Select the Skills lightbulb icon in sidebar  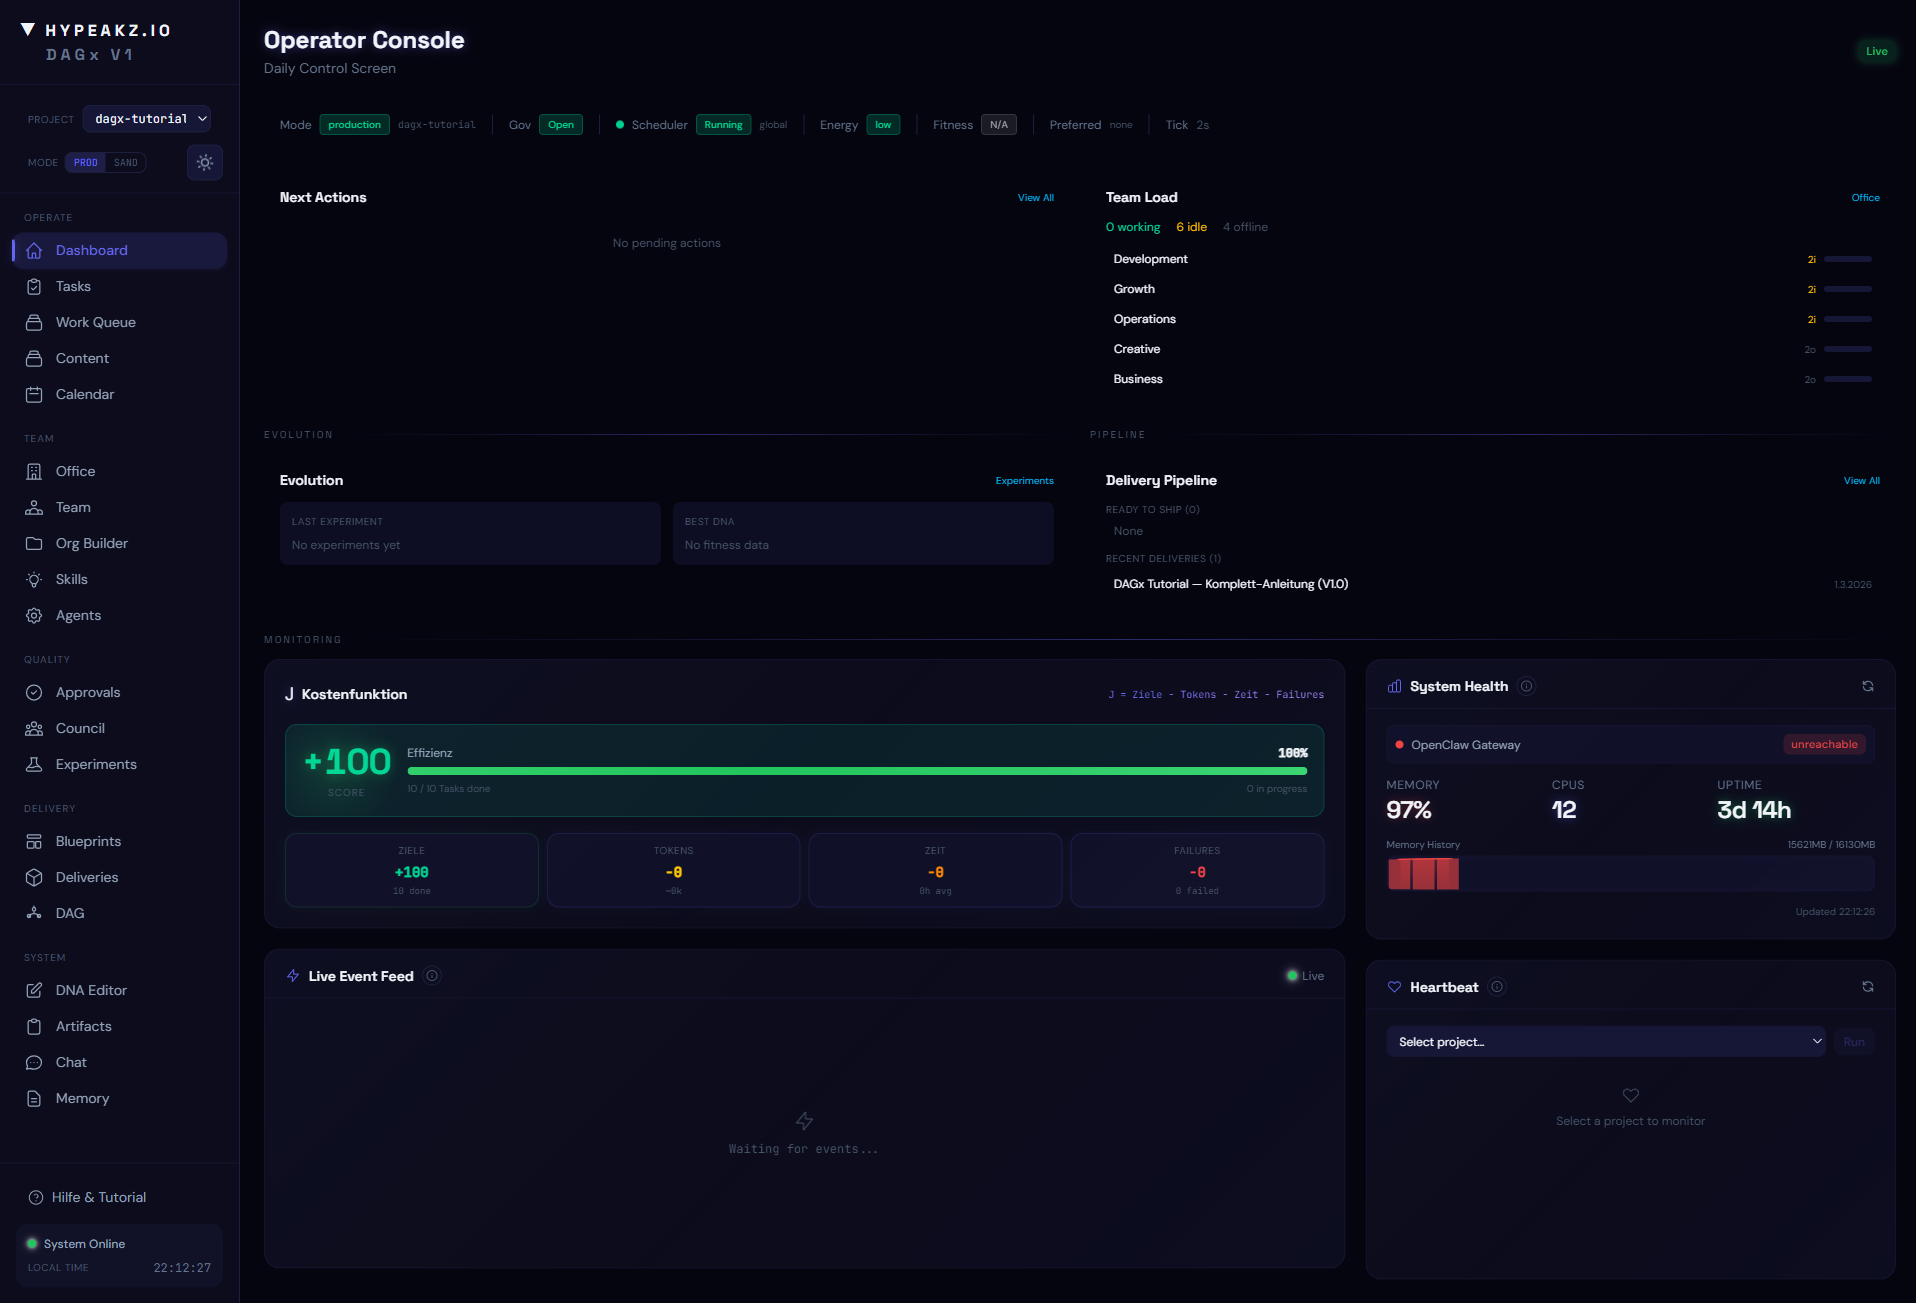pyautogui.click(x=34, y=579)
